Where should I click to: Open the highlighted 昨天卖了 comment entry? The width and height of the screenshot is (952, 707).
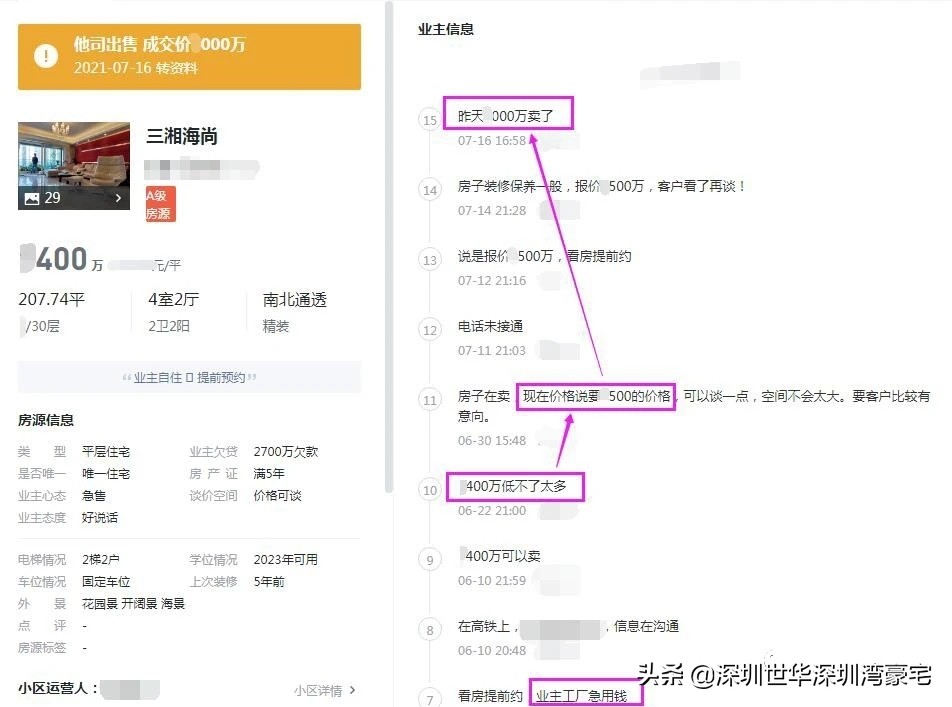click(508, 114)
